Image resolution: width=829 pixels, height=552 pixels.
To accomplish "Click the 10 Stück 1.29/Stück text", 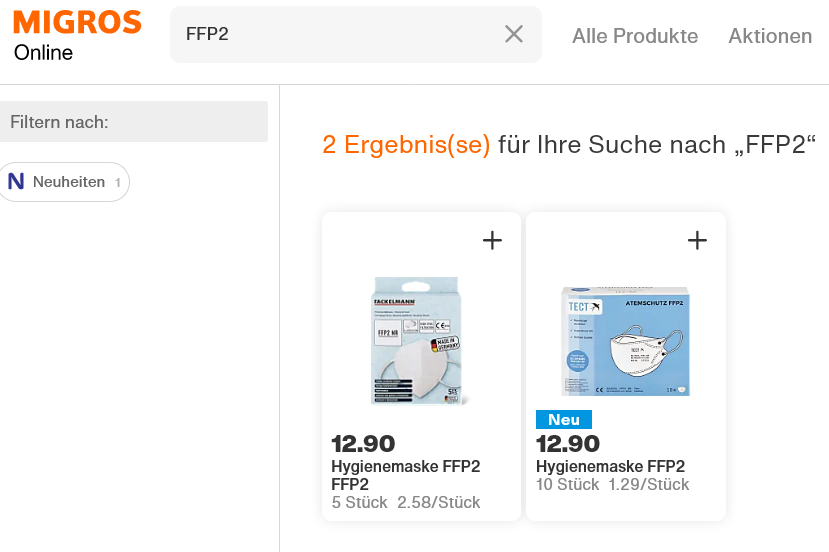I will 613,484.
